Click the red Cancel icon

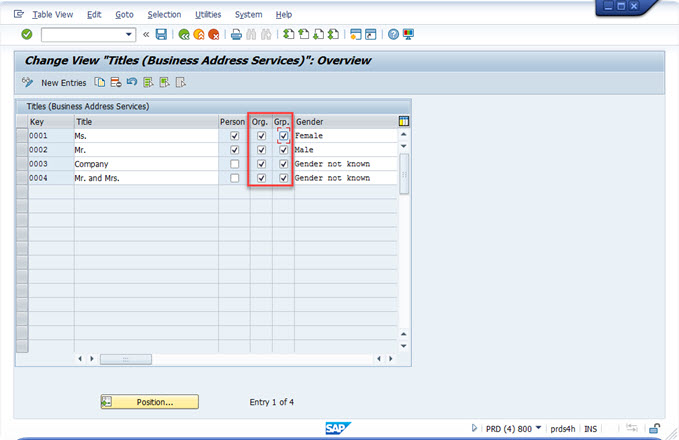[x=213, y=34]
